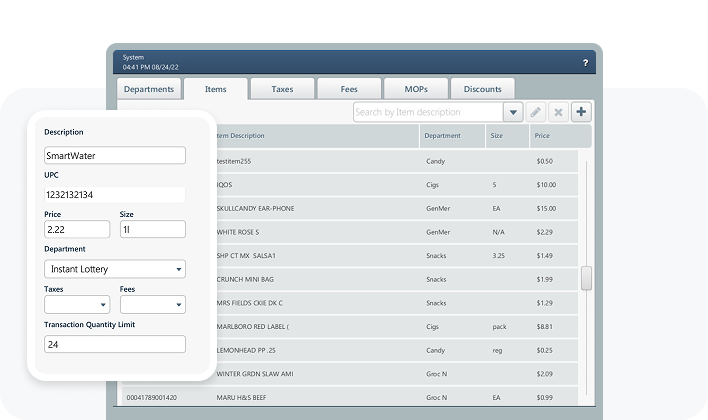Click the delete X icon in toolbar

pyautogui.click(x=559, y=113)
